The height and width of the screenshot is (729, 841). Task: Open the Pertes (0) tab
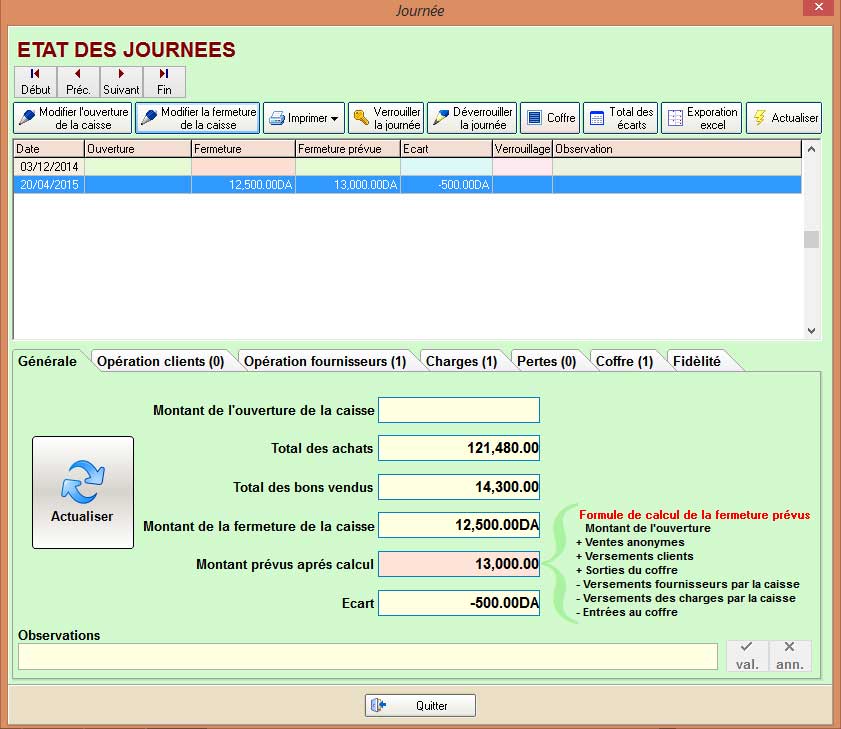[547, 362]
